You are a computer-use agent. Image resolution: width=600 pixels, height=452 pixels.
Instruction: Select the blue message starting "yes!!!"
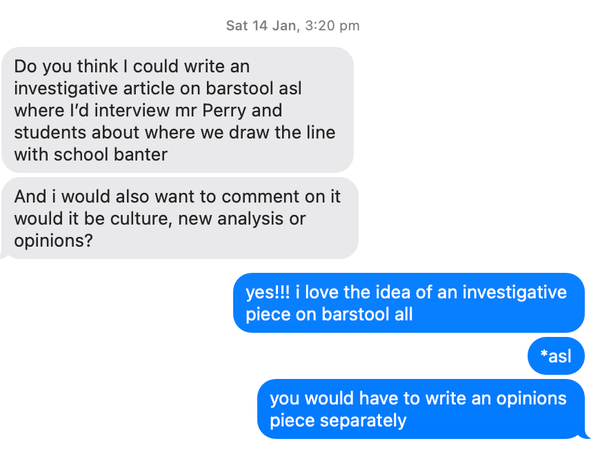pyautogui.click(x=407, y=303)
